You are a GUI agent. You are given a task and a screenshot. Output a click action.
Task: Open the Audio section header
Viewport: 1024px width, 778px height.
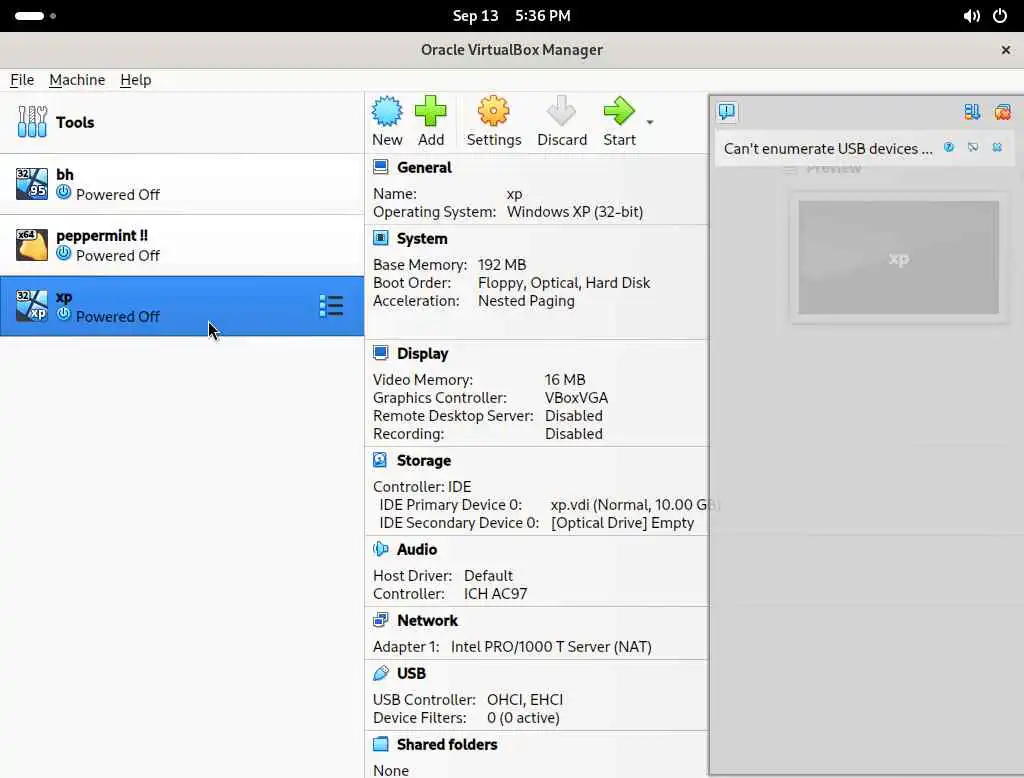417,550
